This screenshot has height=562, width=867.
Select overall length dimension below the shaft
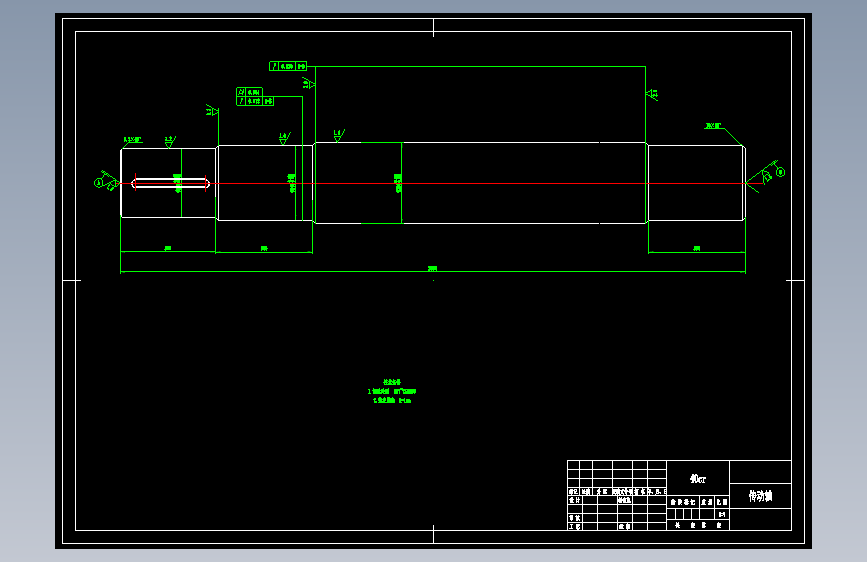432,269
